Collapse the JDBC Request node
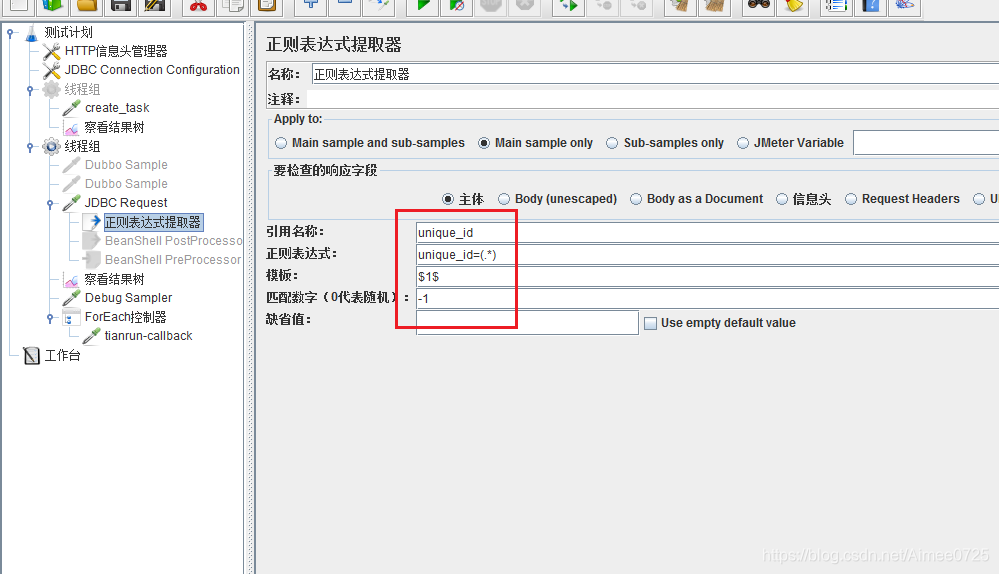The width and height of the screenshot is (999, 574). [50, 204]
